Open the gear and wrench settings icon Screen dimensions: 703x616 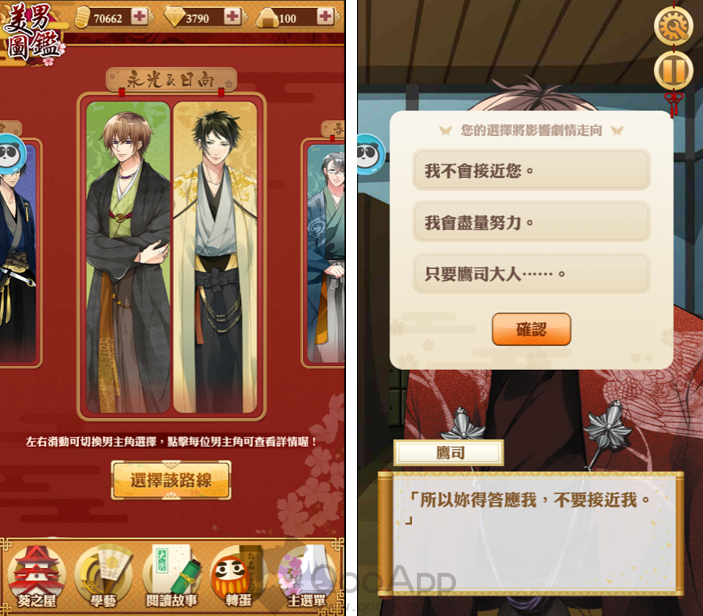point(673,26)
